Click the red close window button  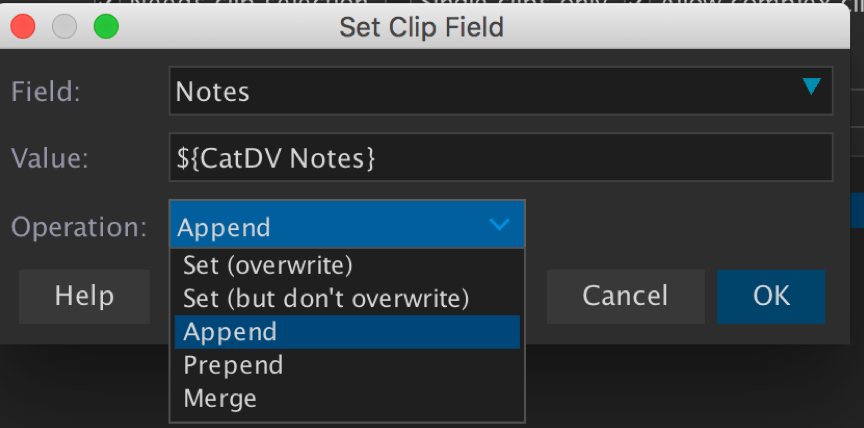point(22,27)
